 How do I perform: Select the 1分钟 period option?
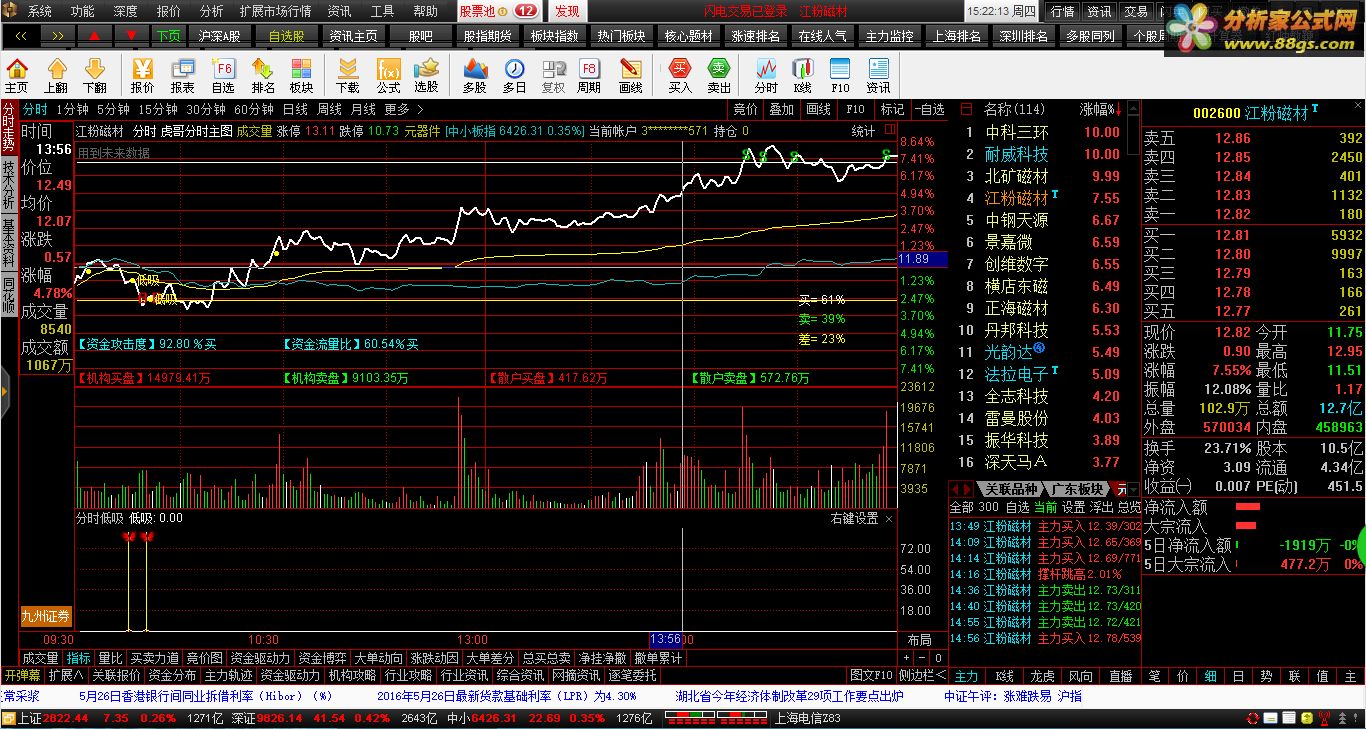72,109
